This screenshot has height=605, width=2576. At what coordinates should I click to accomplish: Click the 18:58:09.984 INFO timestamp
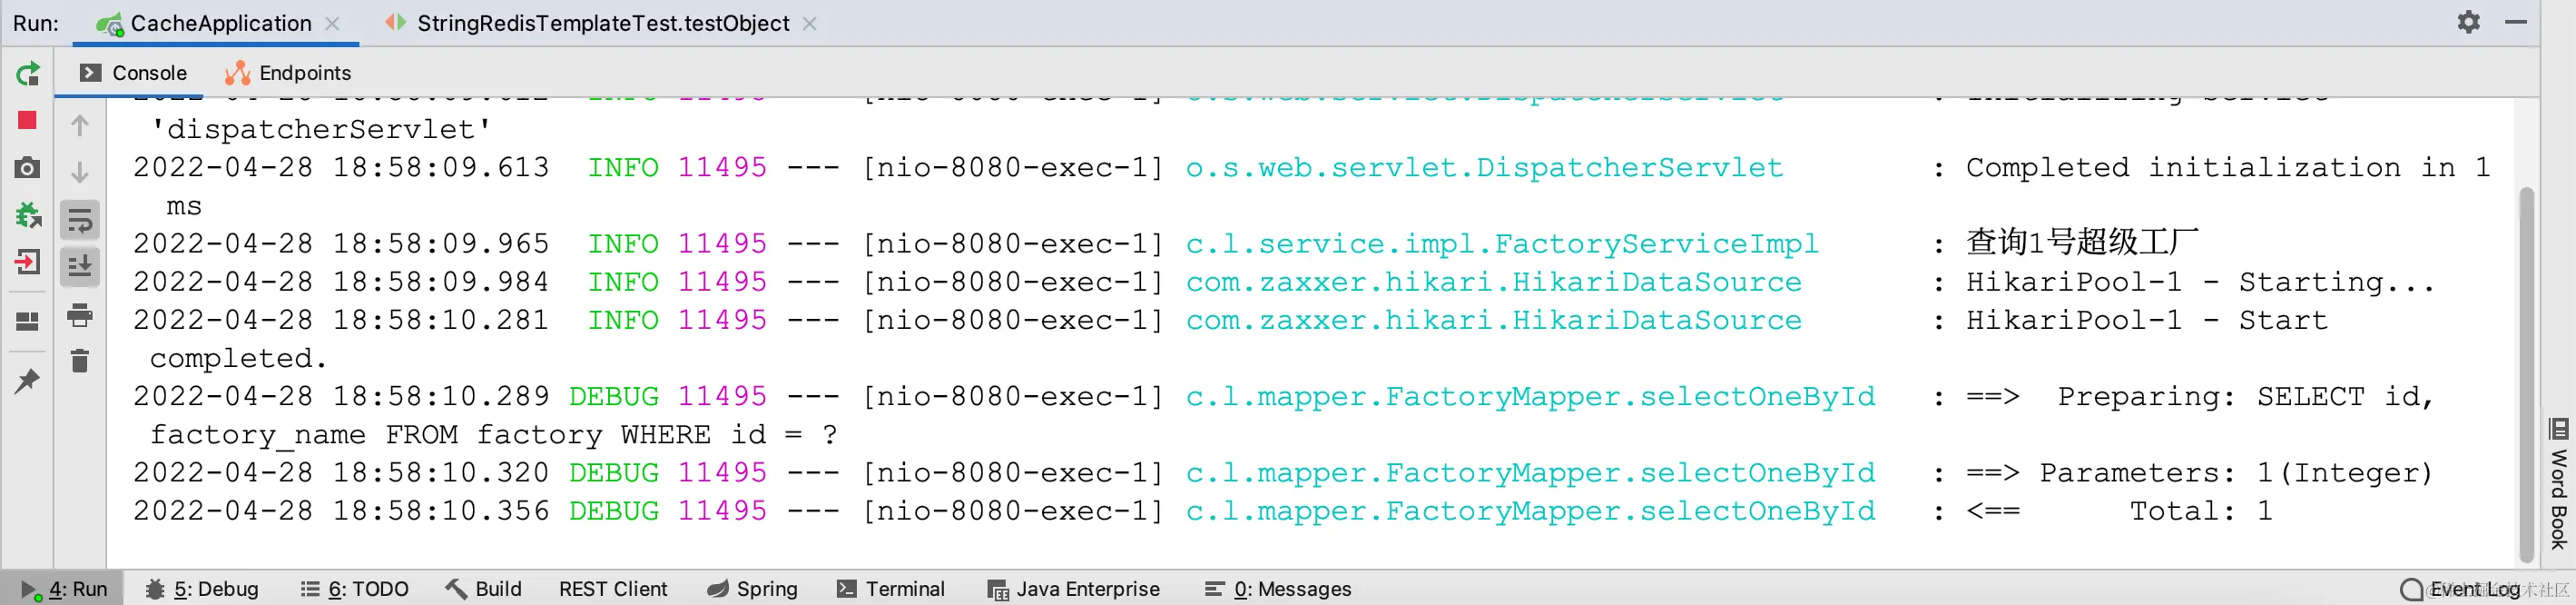click(x=341, y=282)
